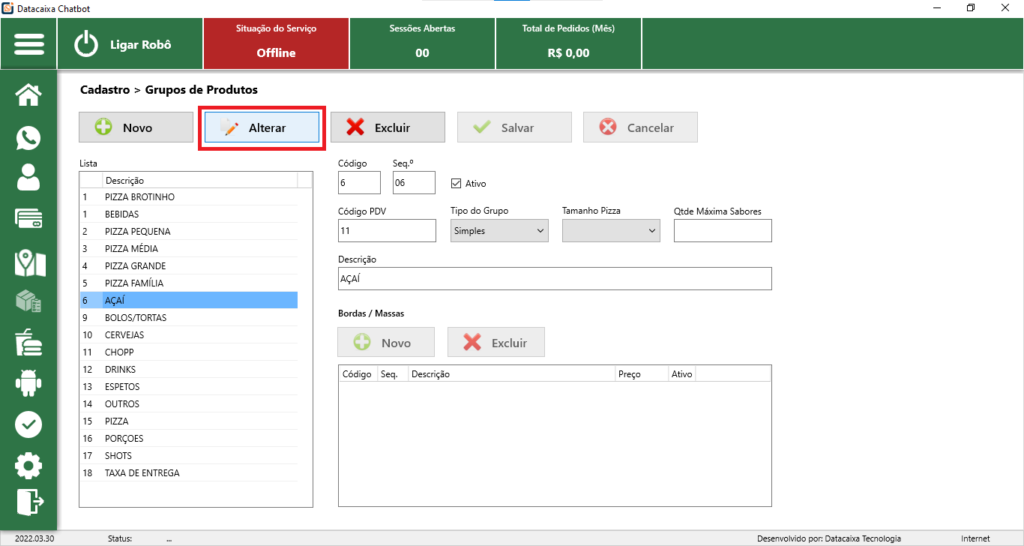Click the top Novo button
The image size is (1024, 546).
136,128
